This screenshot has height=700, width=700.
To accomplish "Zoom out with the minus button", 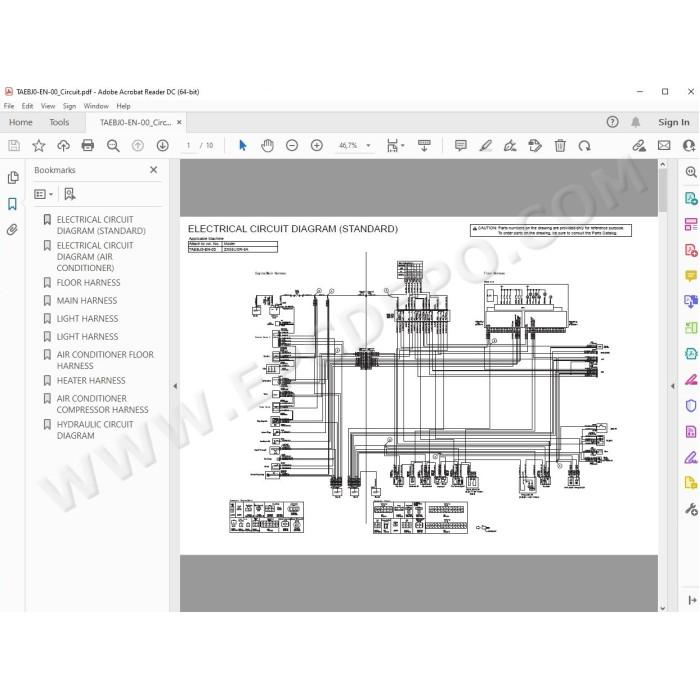I will pos(292,146).
